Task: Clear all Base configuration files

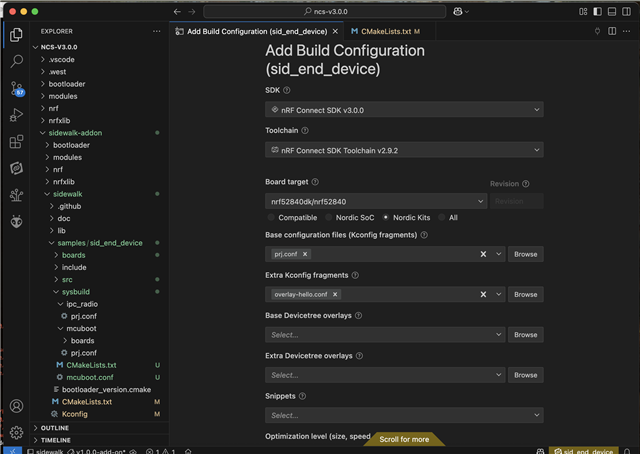Action: pos(483,254)
